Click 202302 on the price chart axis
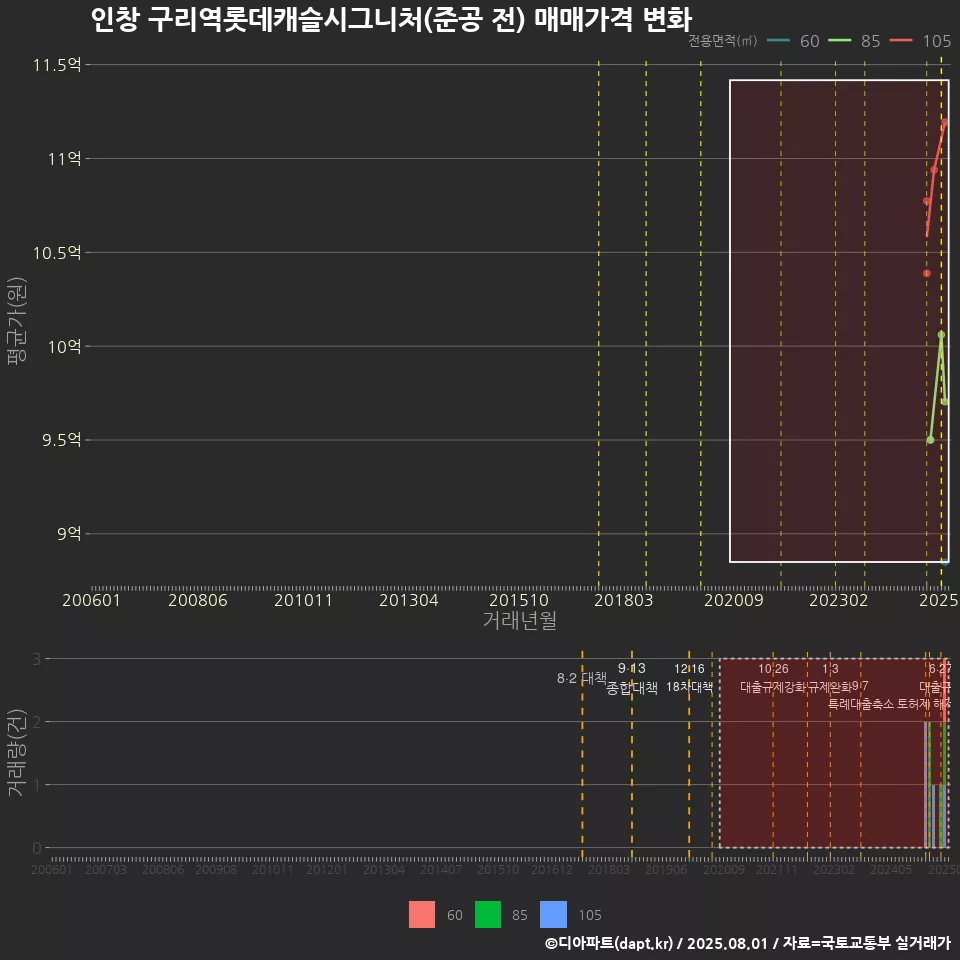960x960 pixels. [839, 600]
